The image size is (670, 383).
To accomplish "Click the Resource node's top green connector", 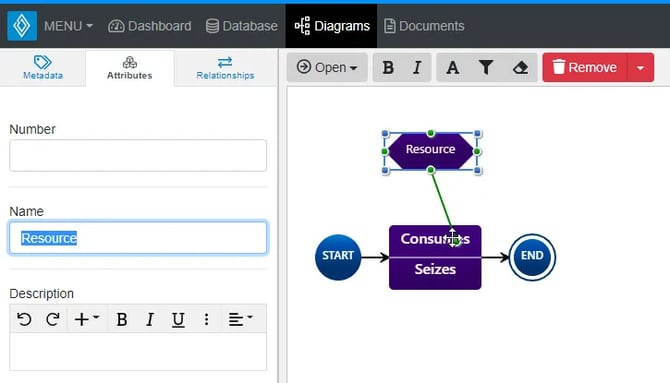I will click(x=431, y=133).
